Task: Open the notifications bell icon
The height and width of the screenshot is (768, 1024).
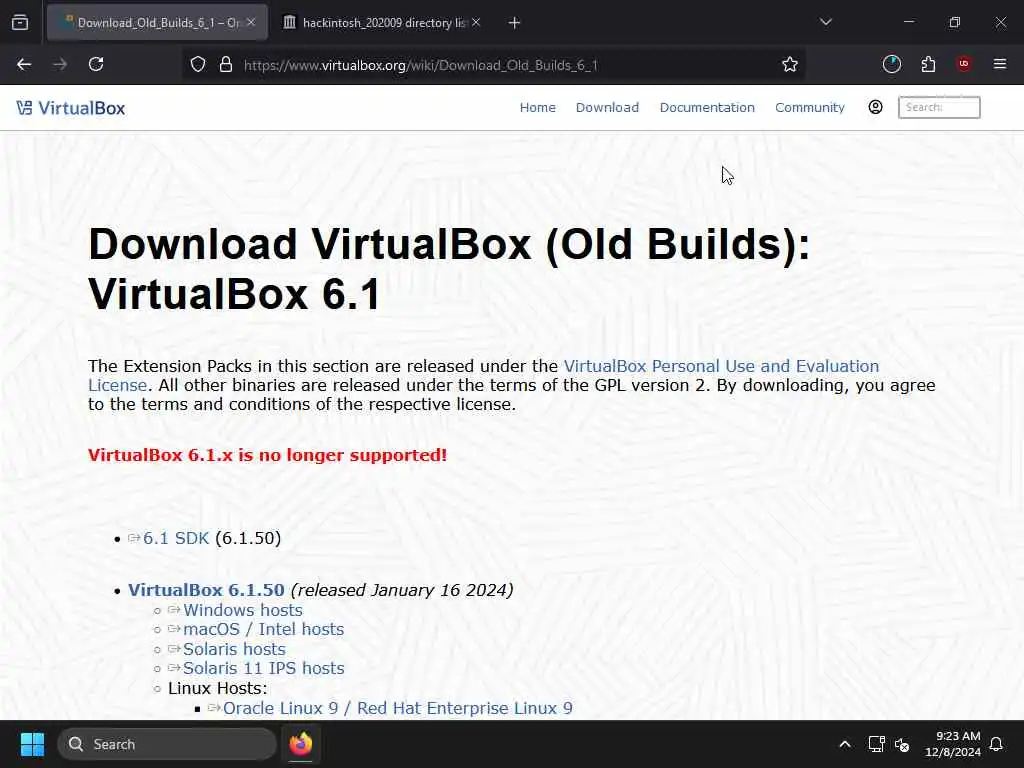Action: pyautogui.click(x=996, y=744)
